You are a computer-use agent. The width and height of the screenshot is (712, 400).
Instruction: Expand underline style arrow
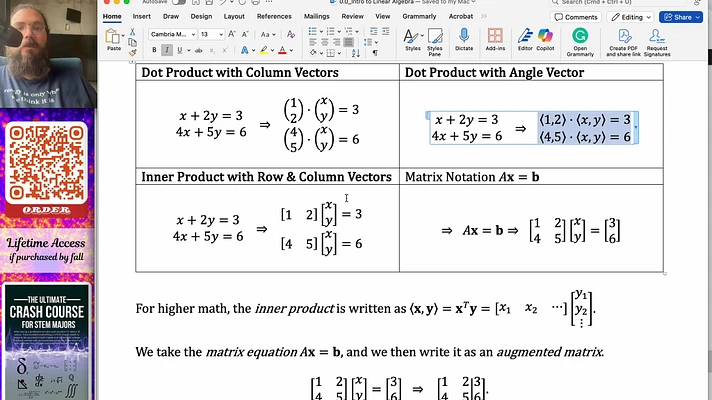tap(188, 50)
